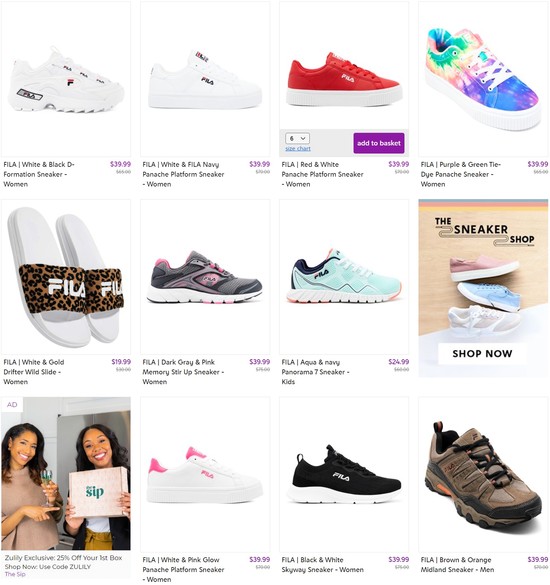Open the tie-dye Panache sneaker image
The image size is (550, 585).
pyautogui.click(x=483, y=79)
